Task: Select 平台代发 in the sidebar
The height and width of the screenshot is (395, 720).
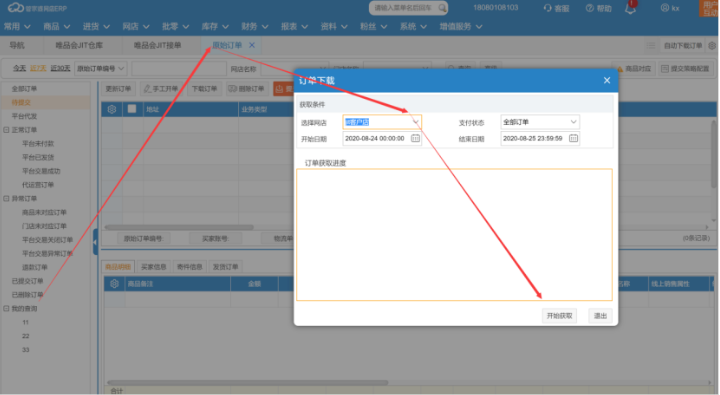Action: coord(24,116)
